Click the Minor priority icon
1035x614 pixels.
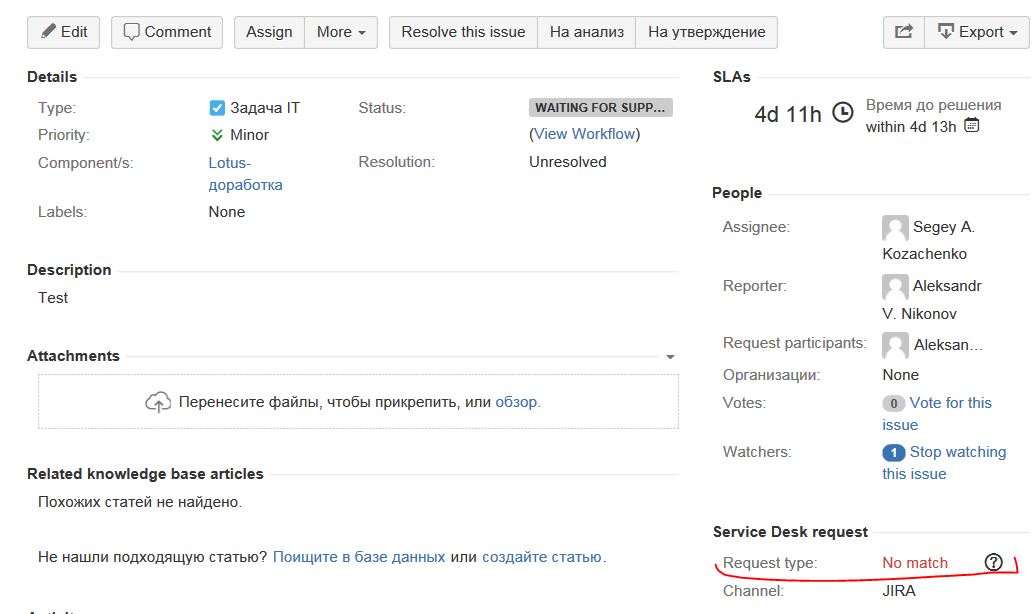217,135
